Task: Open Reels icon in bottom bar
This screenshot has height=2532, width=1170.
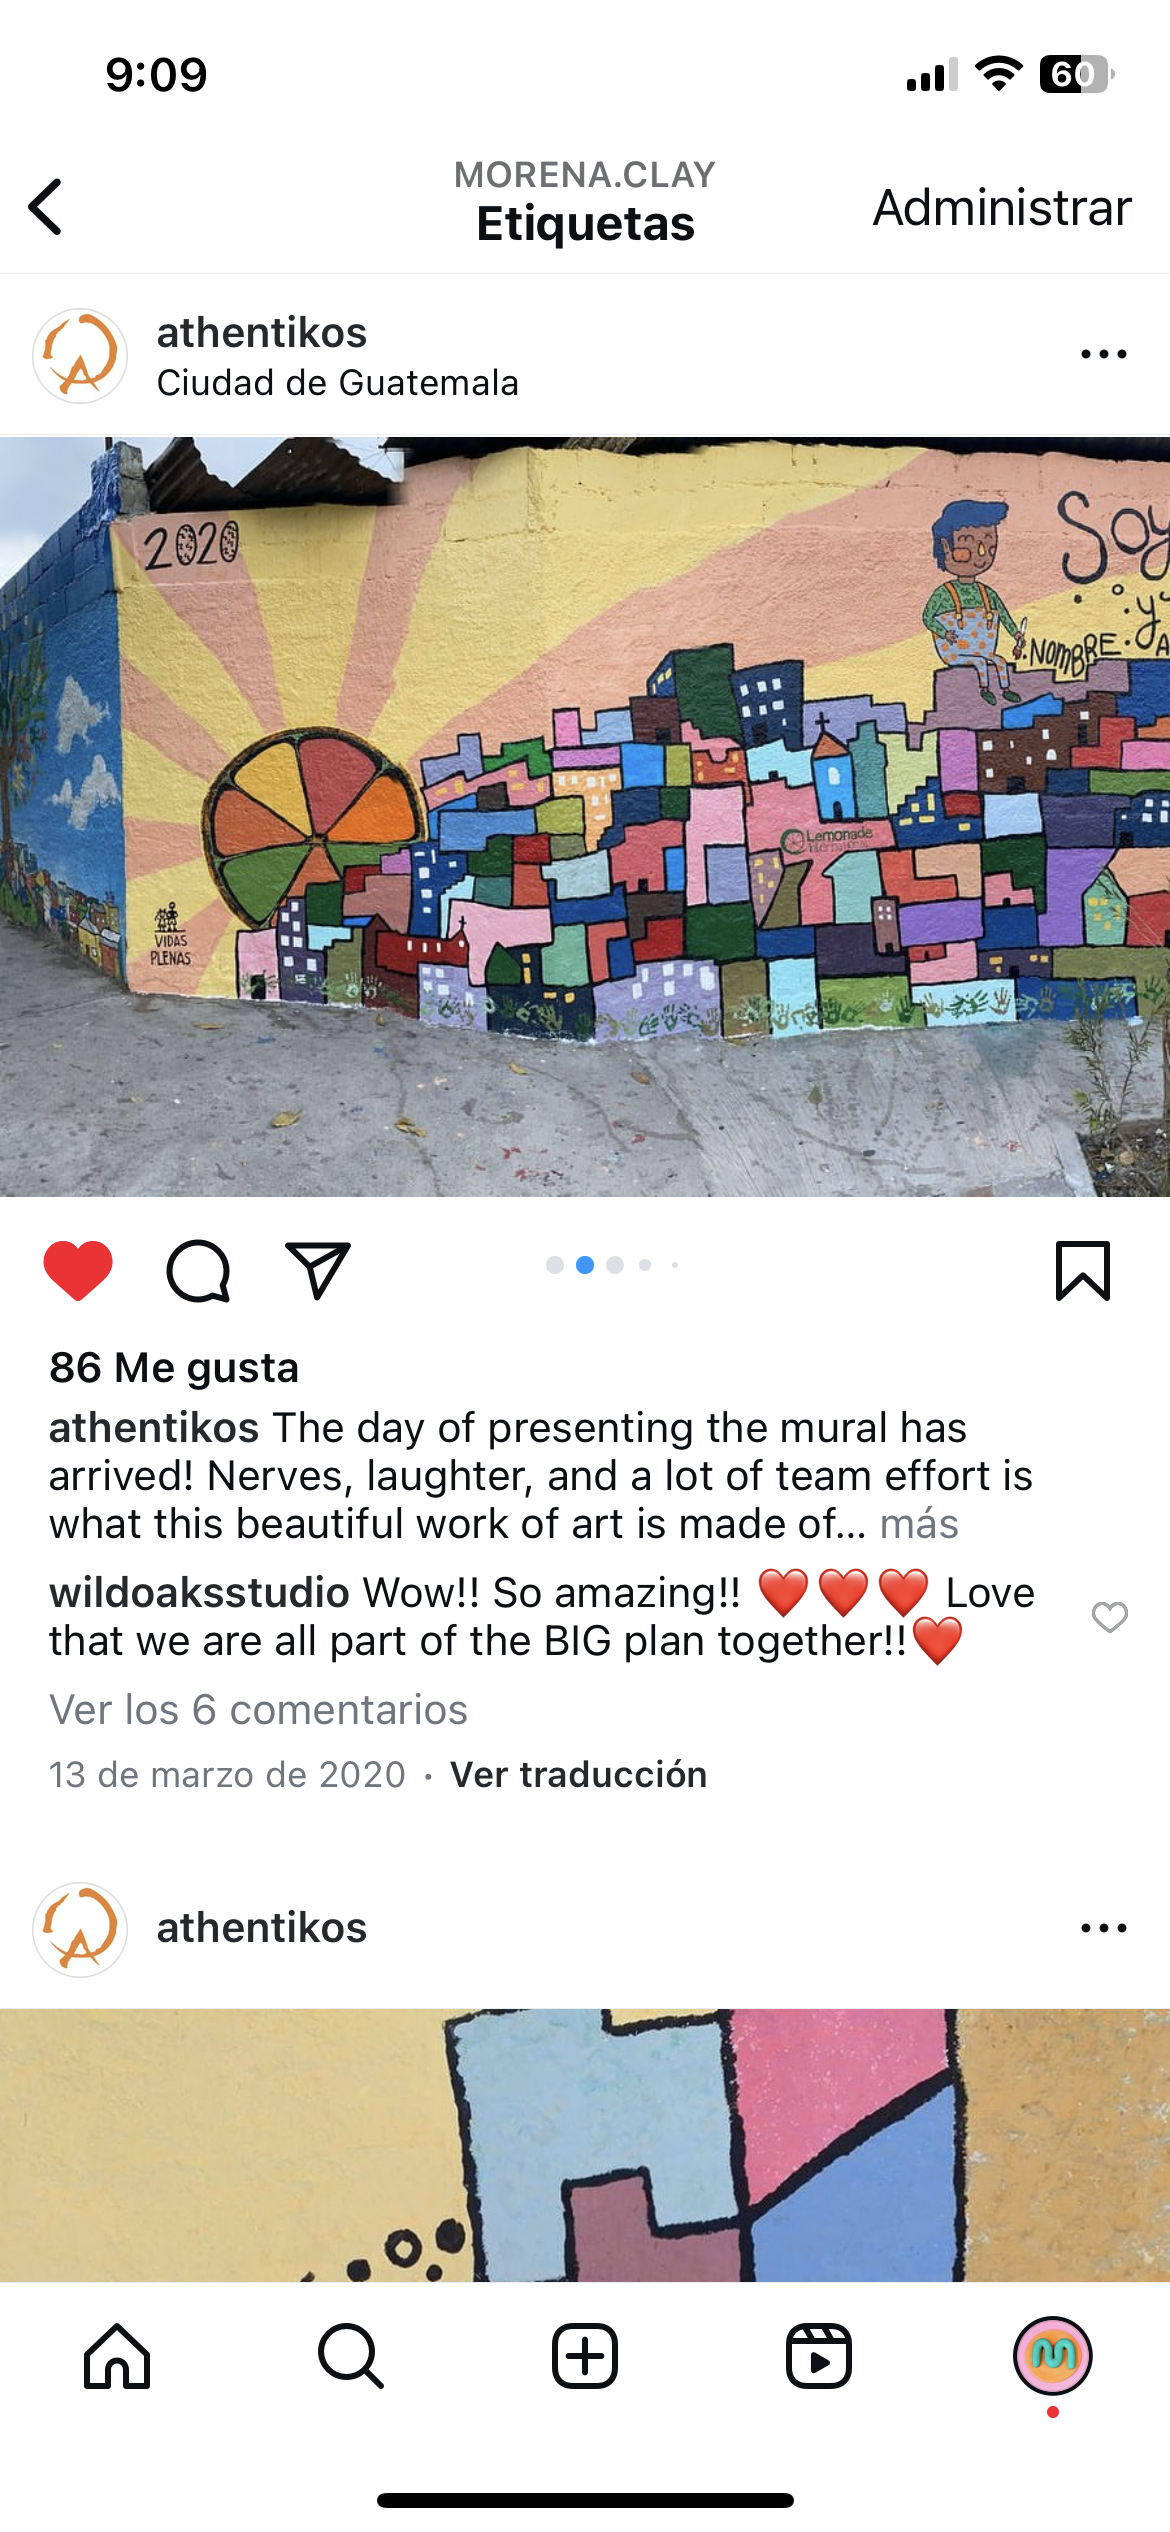Action: click(819, 2356)
